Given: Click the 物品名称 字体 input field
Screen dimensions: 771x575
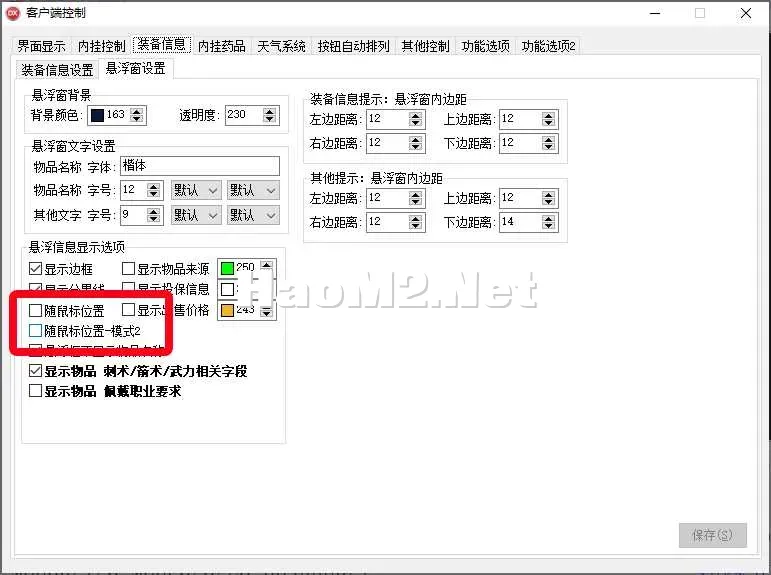Looking at the screenshot, I should pyautogui.click(x=200, y=166).
